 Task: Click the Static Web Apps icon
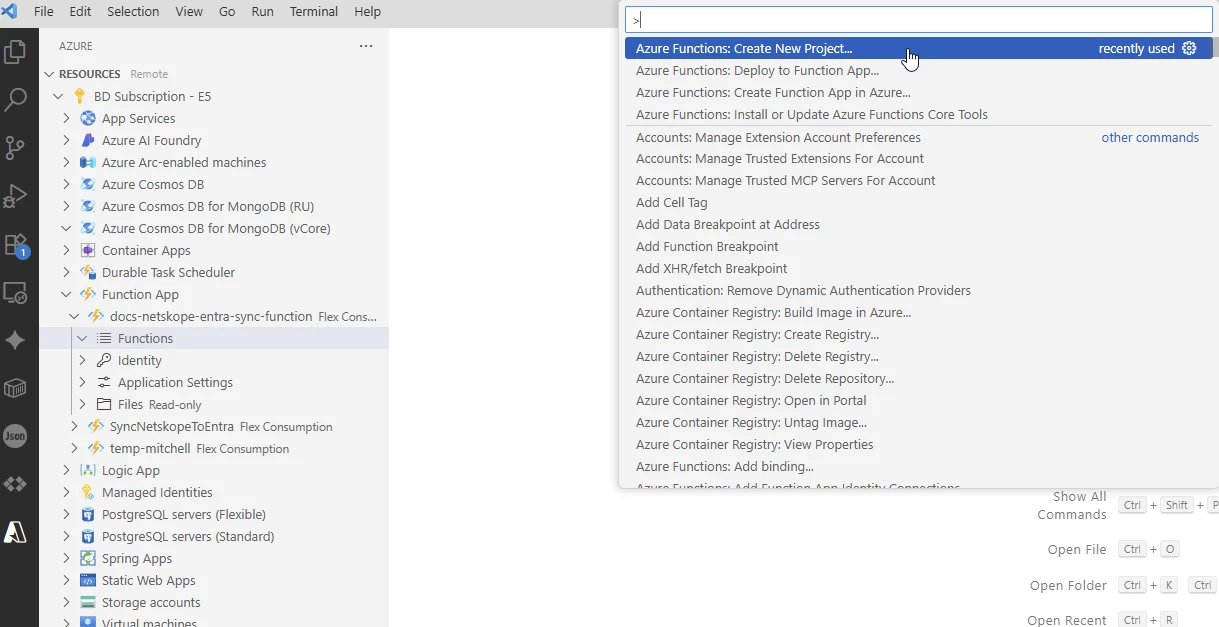point(88,580)
